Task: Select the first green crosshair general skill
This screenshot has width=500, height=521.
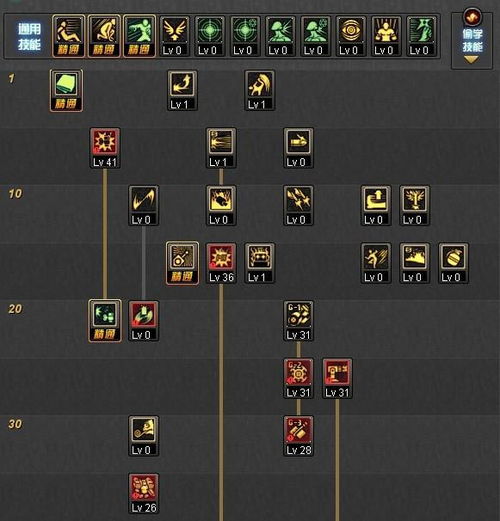Action: (x=210, y=36)
